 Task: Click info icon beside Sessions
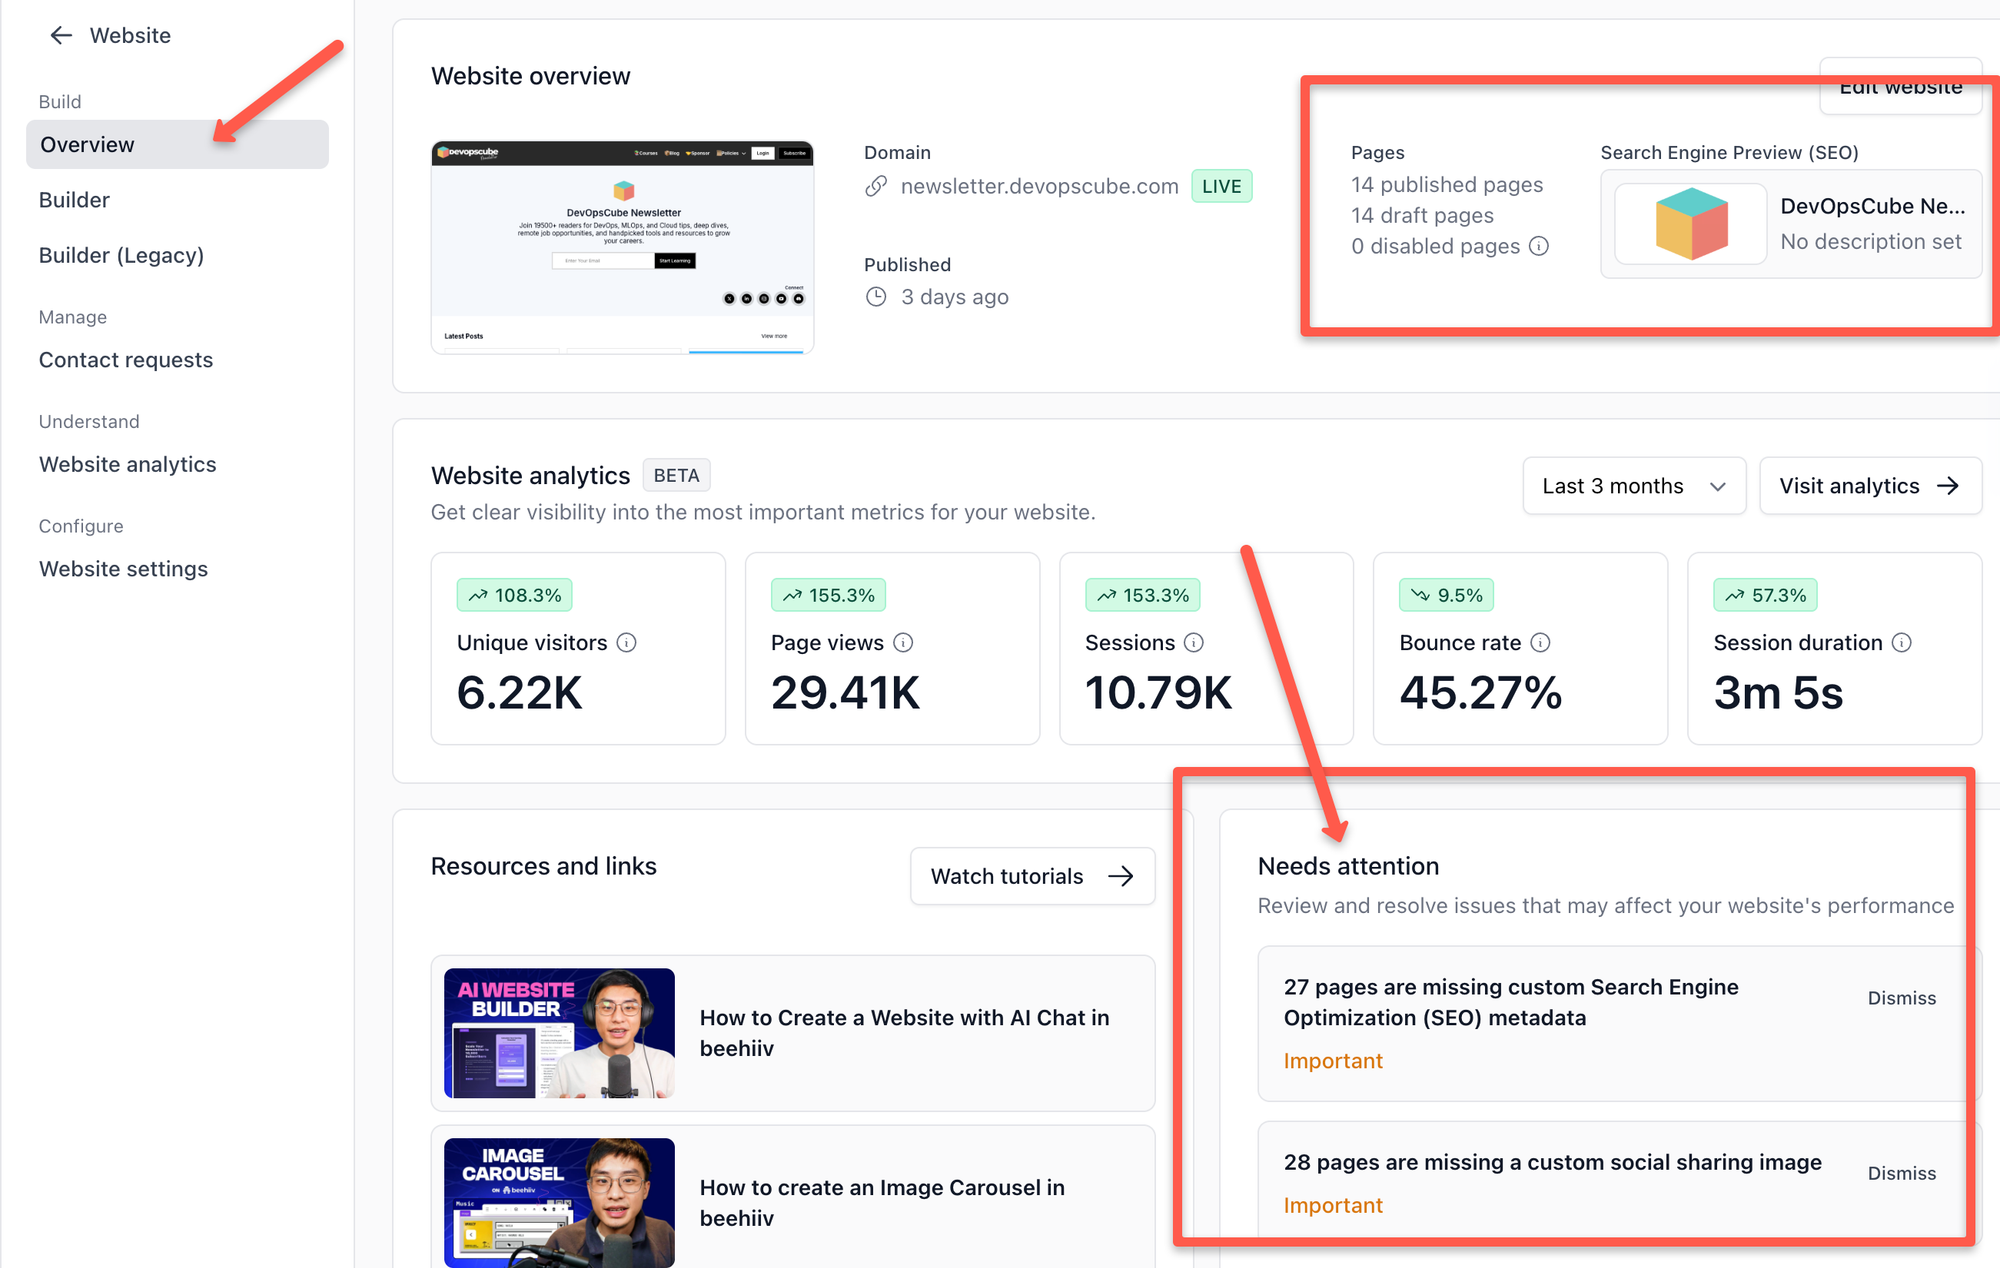tap(1194, 643)
